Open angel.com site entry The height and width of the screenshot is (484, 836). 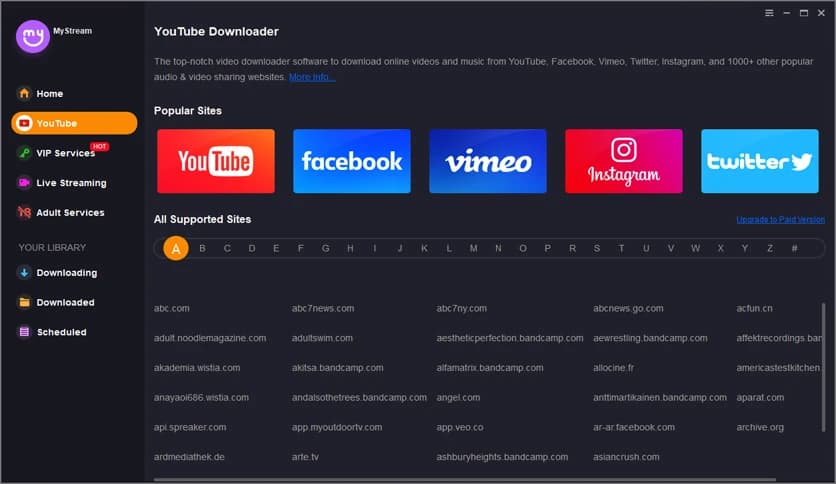tap(458, 398)
